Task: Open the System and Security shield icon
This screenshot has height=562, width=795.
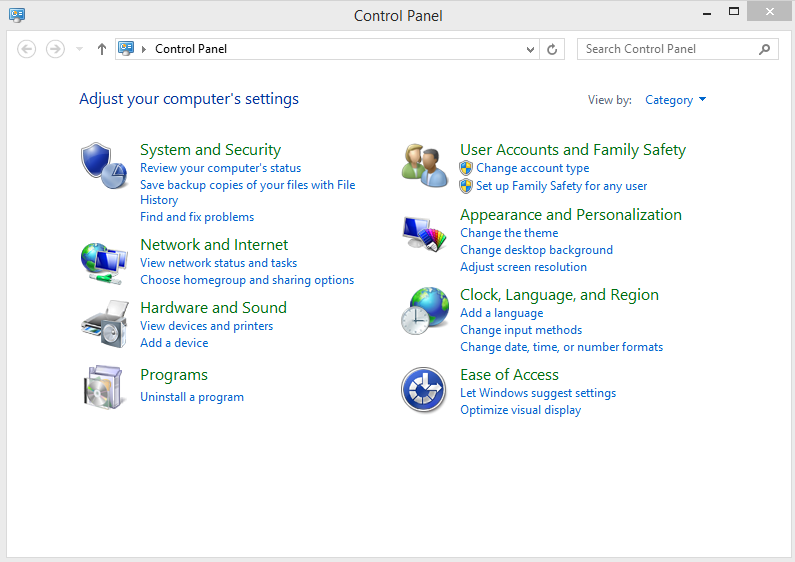Action: pyautogui.click(x=103, y=165)
